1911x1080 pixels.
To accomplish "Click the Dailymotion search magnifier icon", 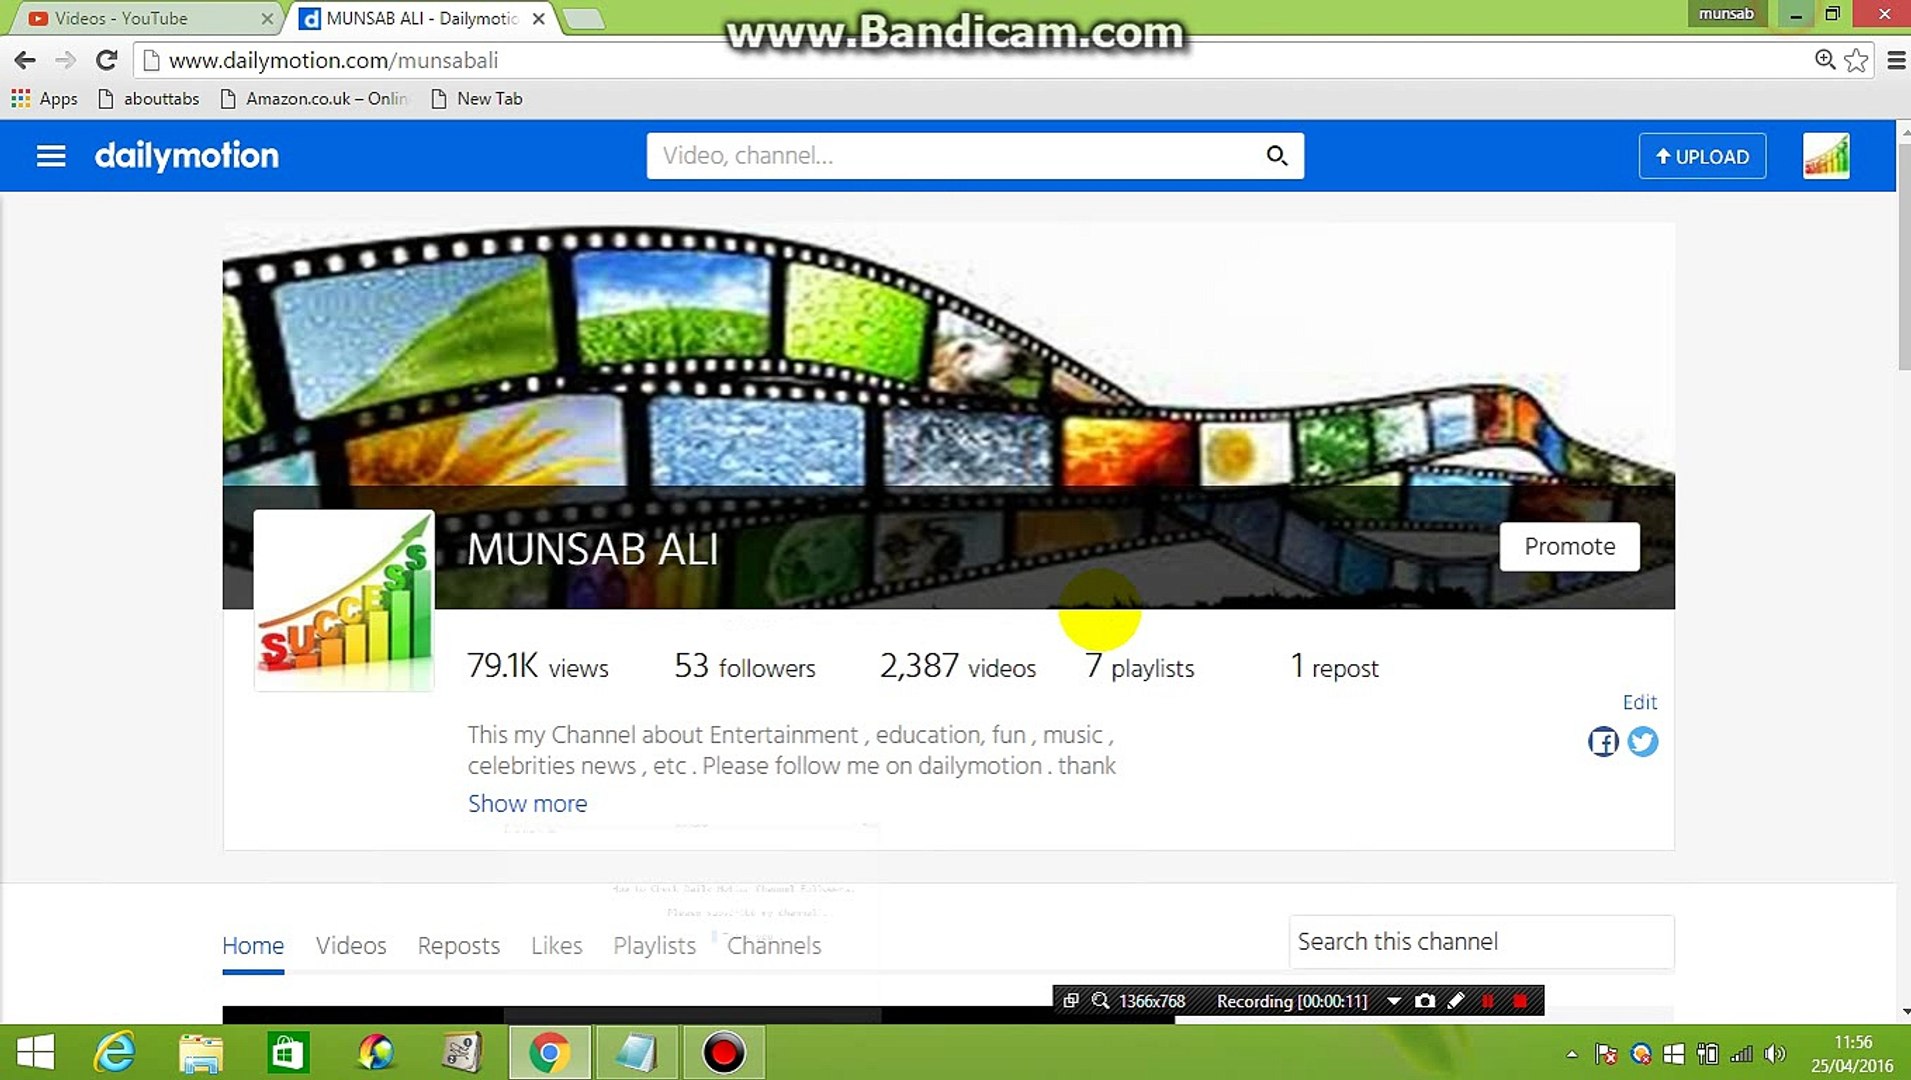I will coord(1276,156).
